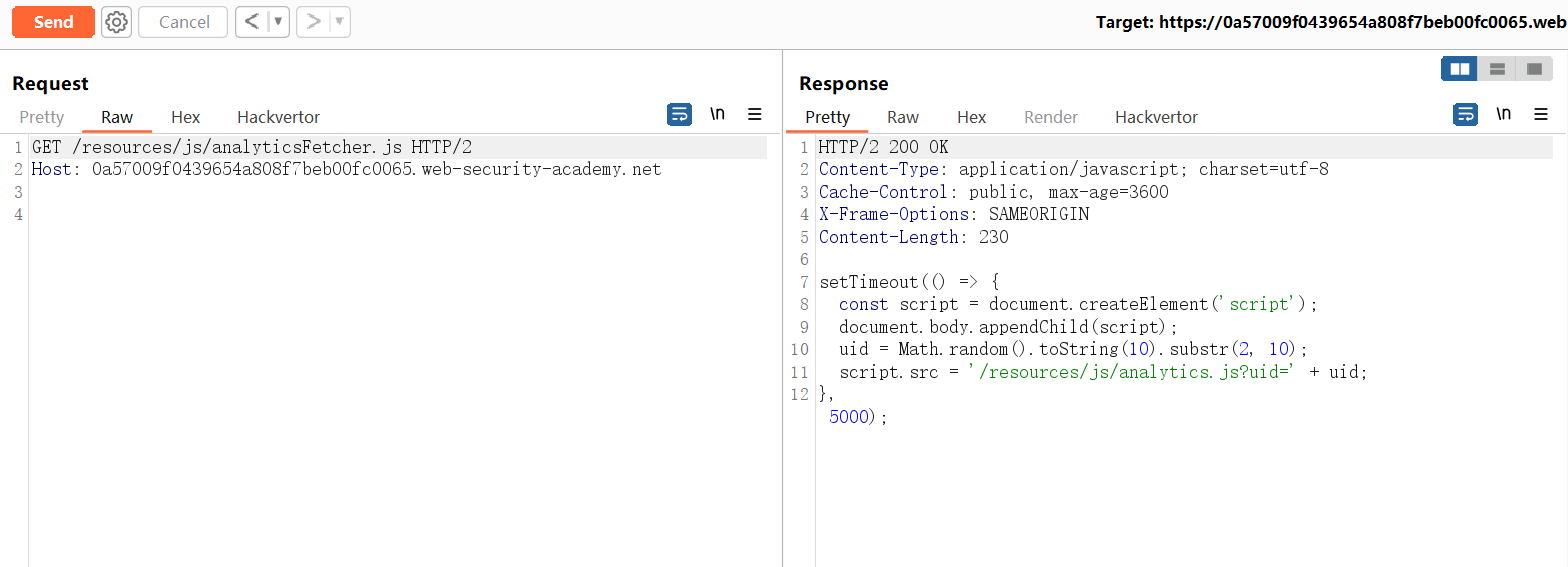This screenshot has width=1568, height=567.
Task: Open Request panel hamburger options menu
Action: tap(755, 114)
